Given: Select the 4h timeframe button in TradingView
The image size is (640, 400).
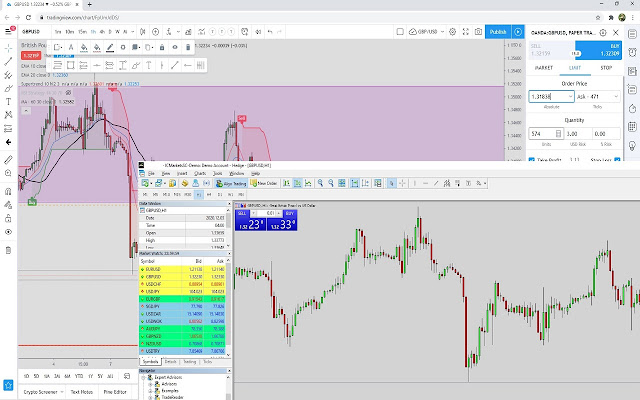Looking at the screenshot, I should (x=102, y=32).
